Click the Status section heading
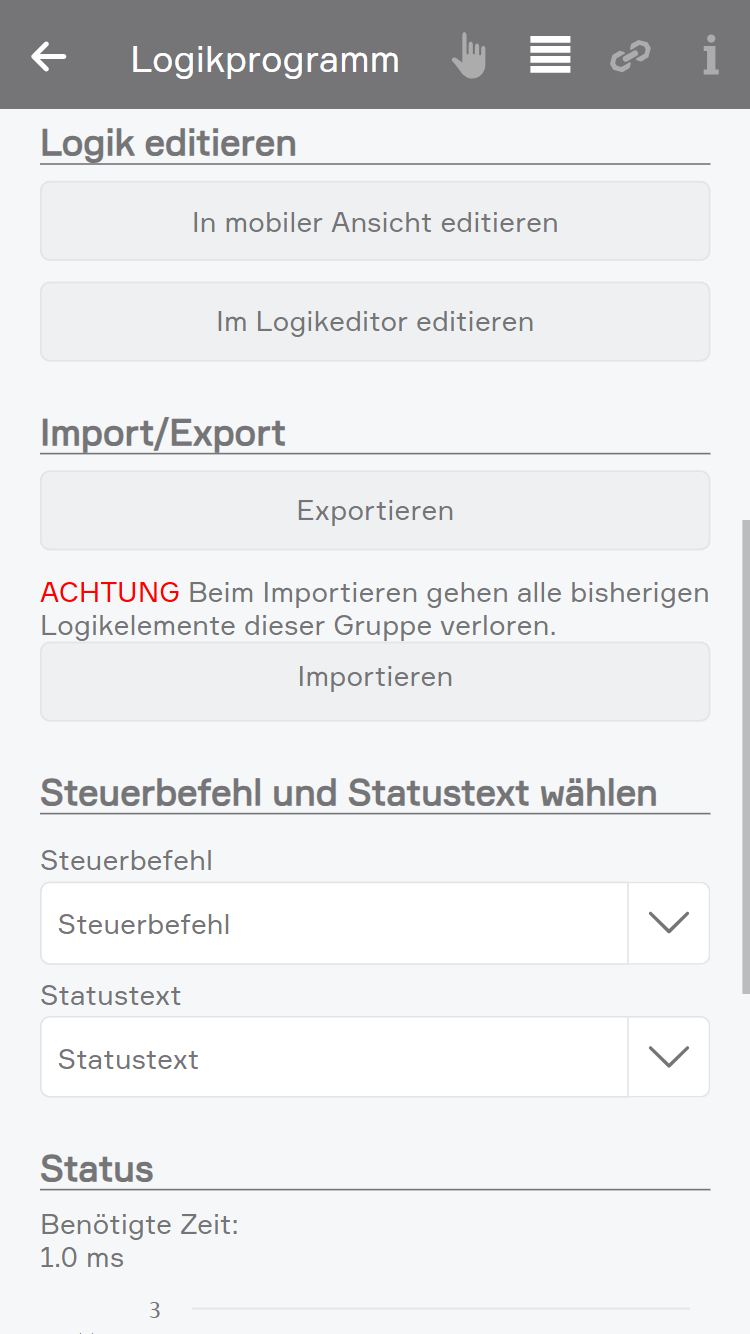 coord(97,1168)
